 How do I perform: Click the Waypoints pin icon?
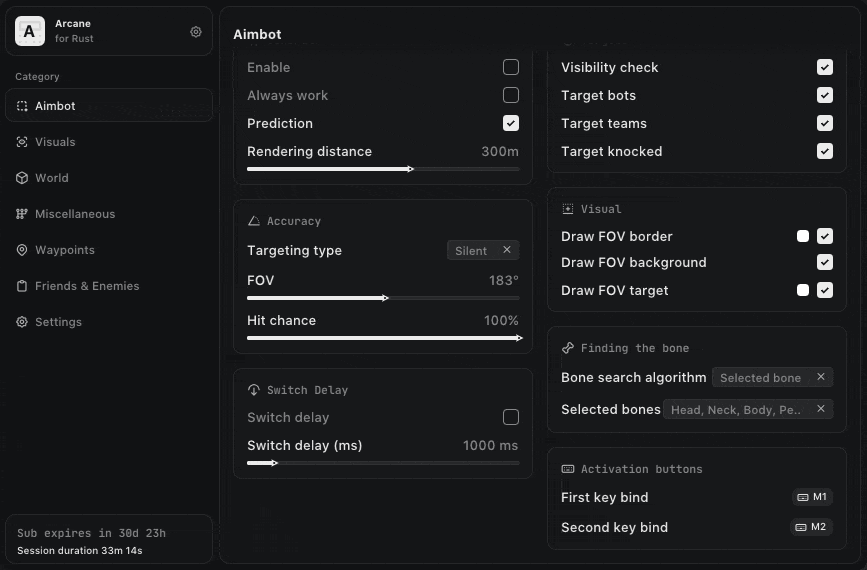click(22, 250)
